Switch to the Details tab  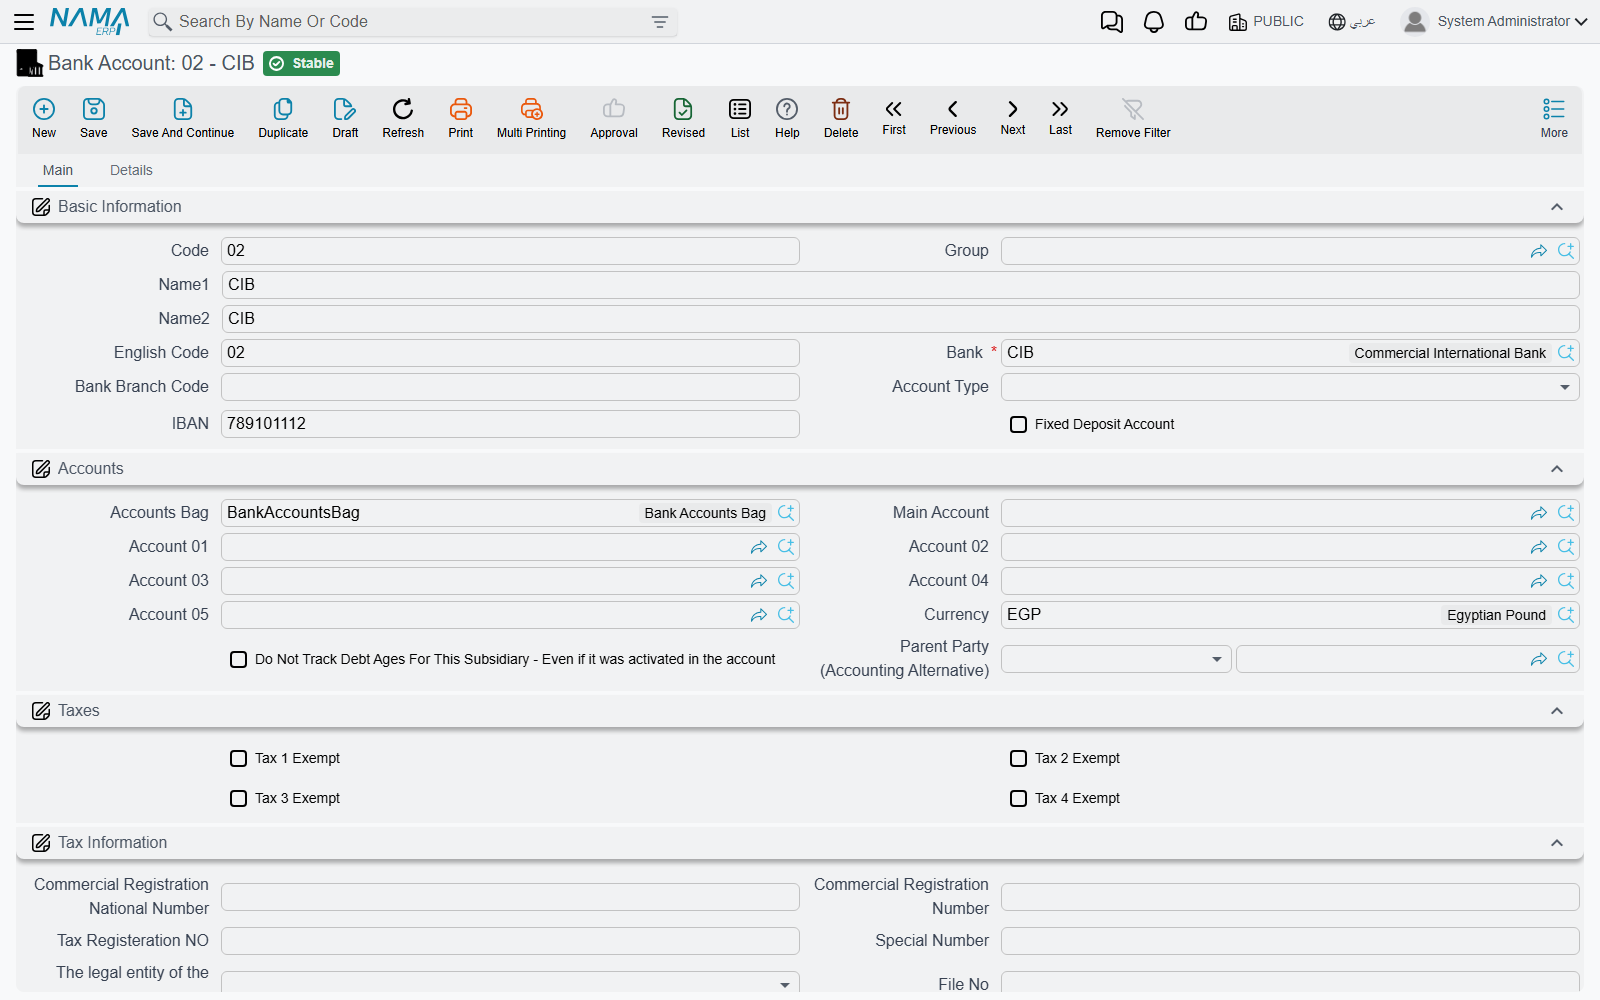point(131,171)
